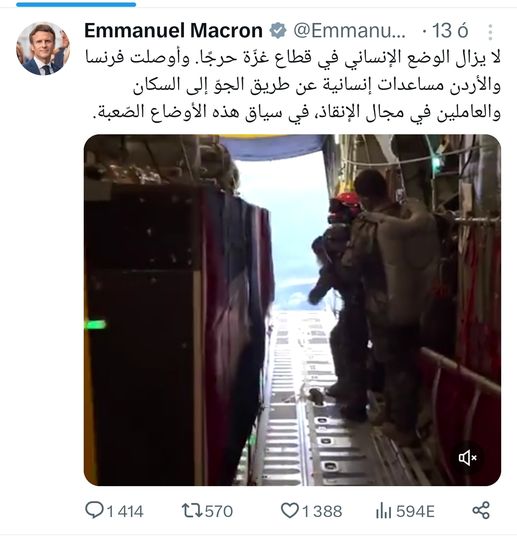
Task: Unmute the video with the speaker icon
Action: coord(468,458)
